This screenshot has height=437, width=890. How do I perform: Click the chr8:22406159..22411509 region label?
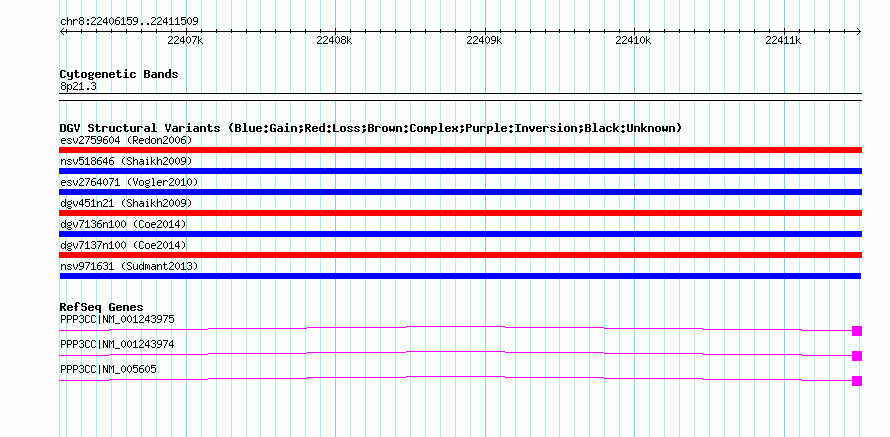click(x=129, y=22)
